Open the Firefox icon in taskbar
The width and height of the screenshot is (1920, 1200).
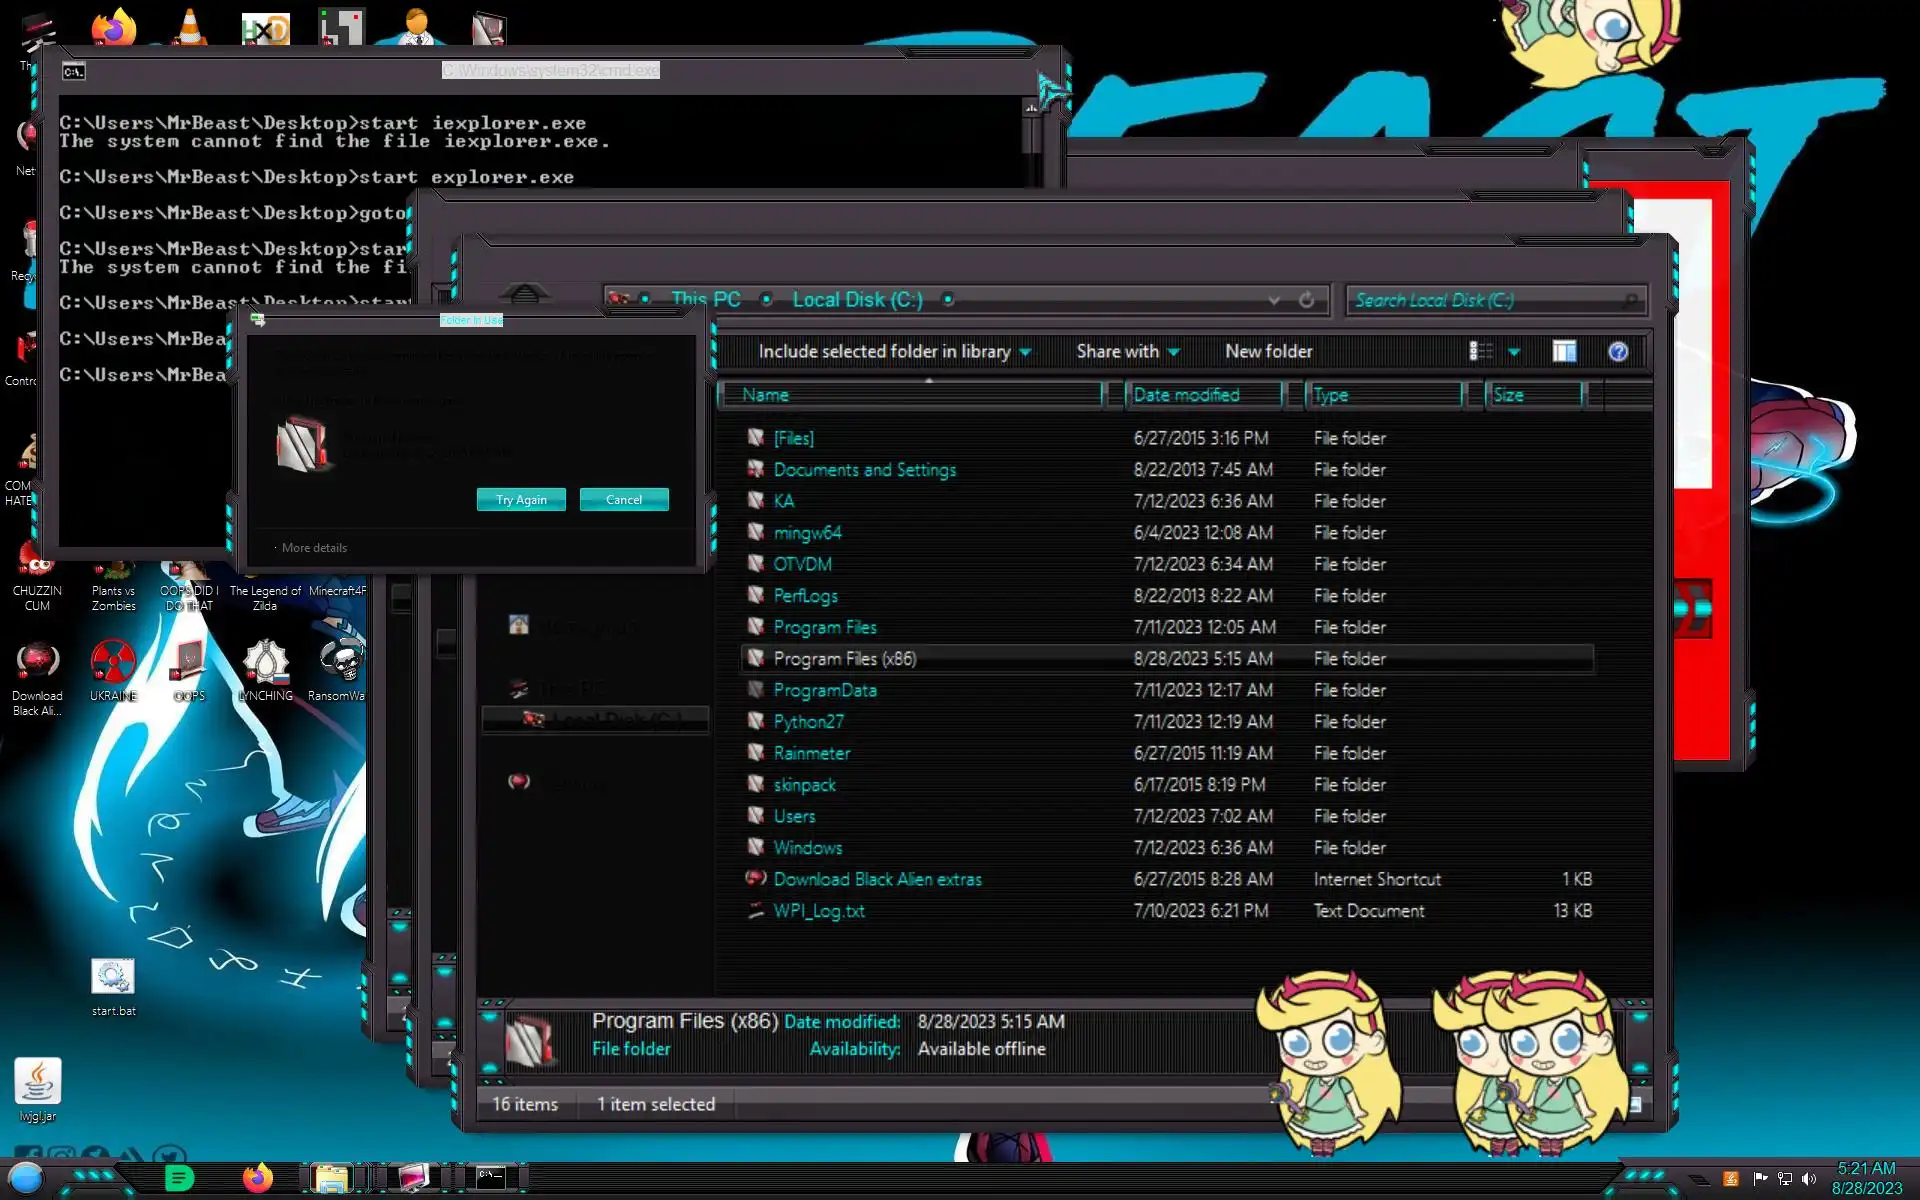257,1178
